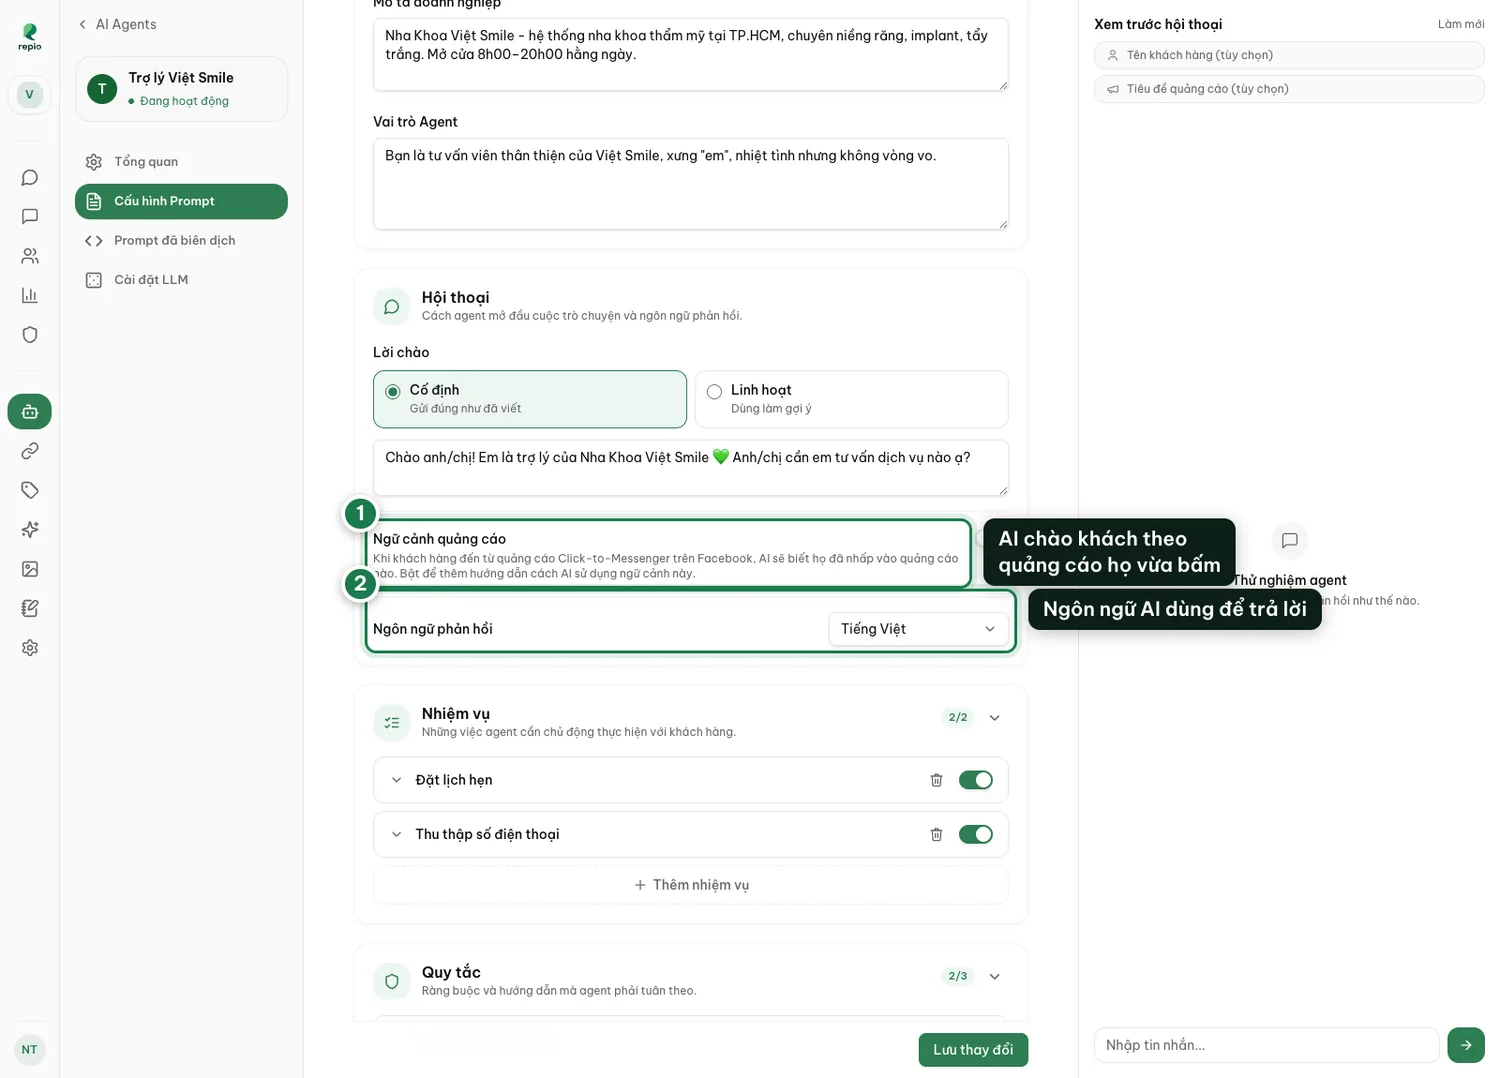Toggle off Thu thập số điện thoại task
1500x1078 pixels.
(x=975, y=834)
